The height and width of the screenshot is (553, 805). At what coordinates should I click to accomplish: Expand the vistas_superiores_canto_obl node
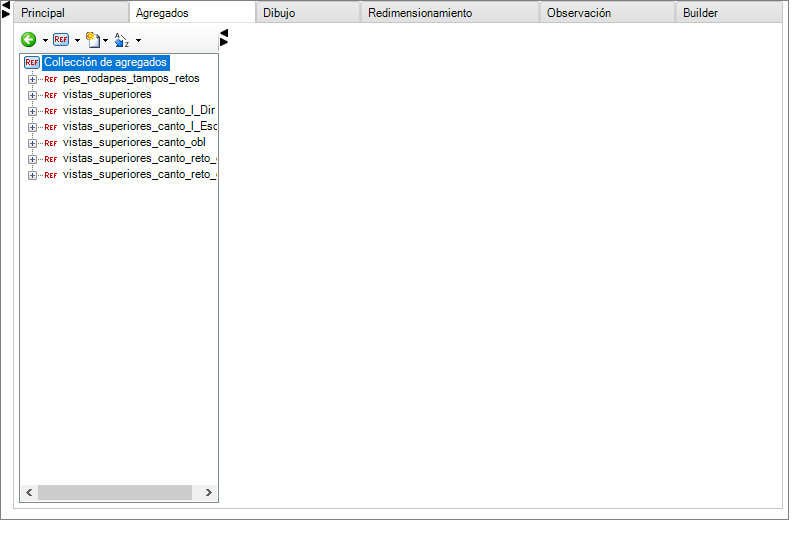[x=32, y=143]
